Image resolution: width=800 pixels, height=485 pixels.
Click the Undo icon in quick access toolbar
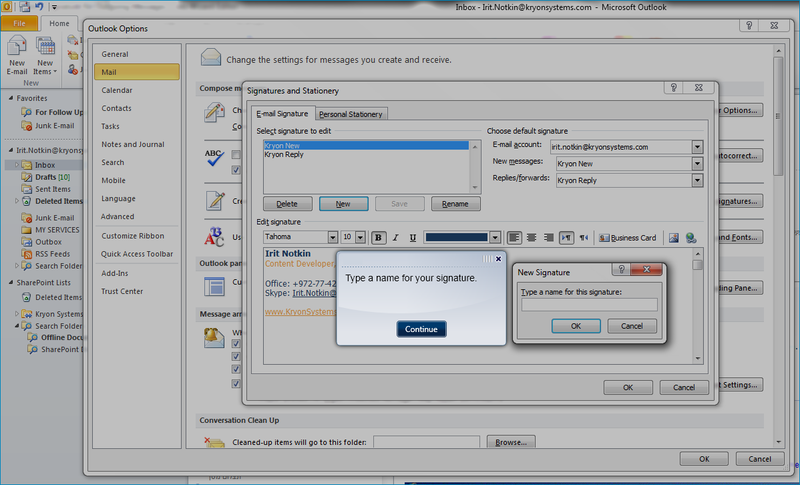click(39, 7)
